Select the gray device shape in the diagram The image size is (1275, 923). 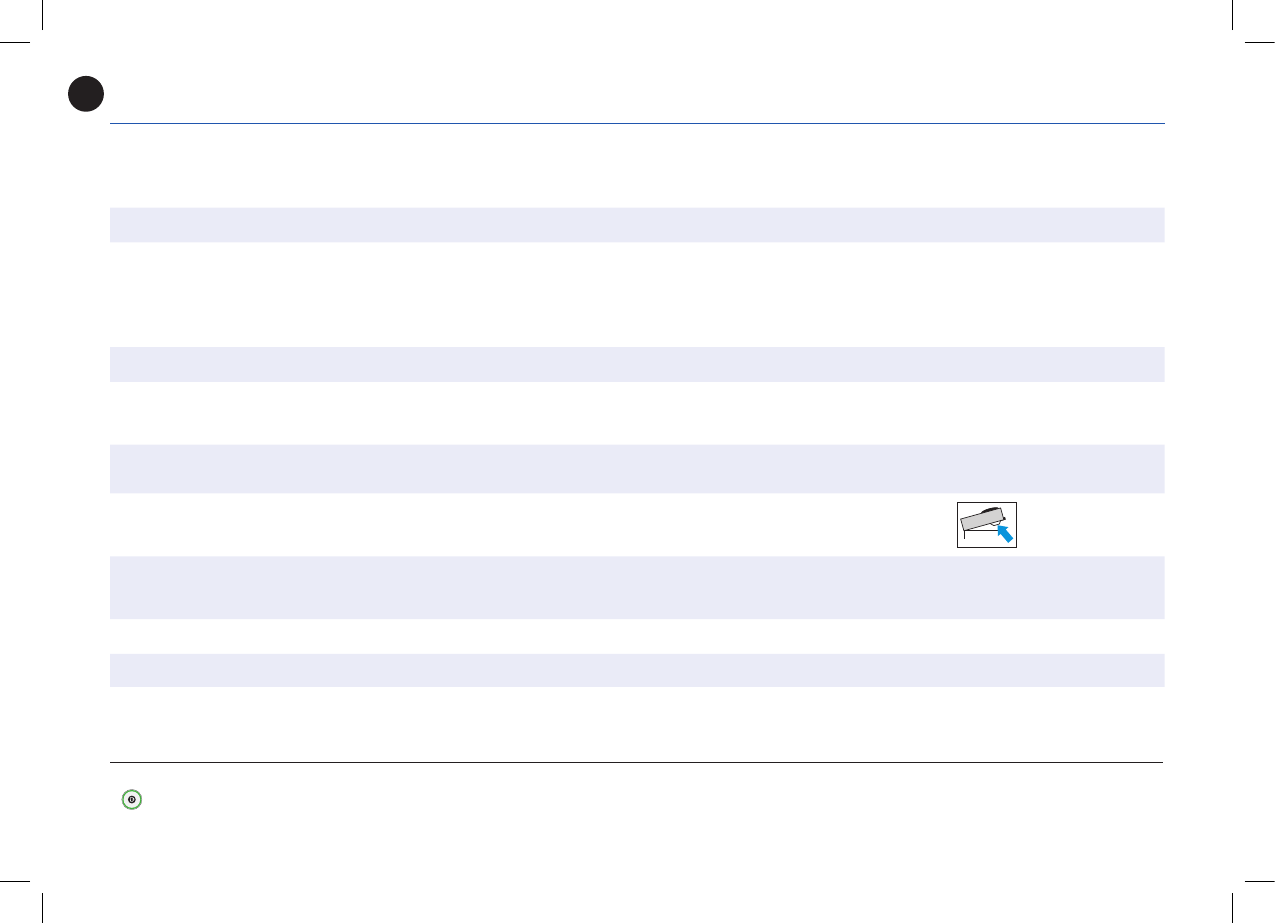point(980,521)
